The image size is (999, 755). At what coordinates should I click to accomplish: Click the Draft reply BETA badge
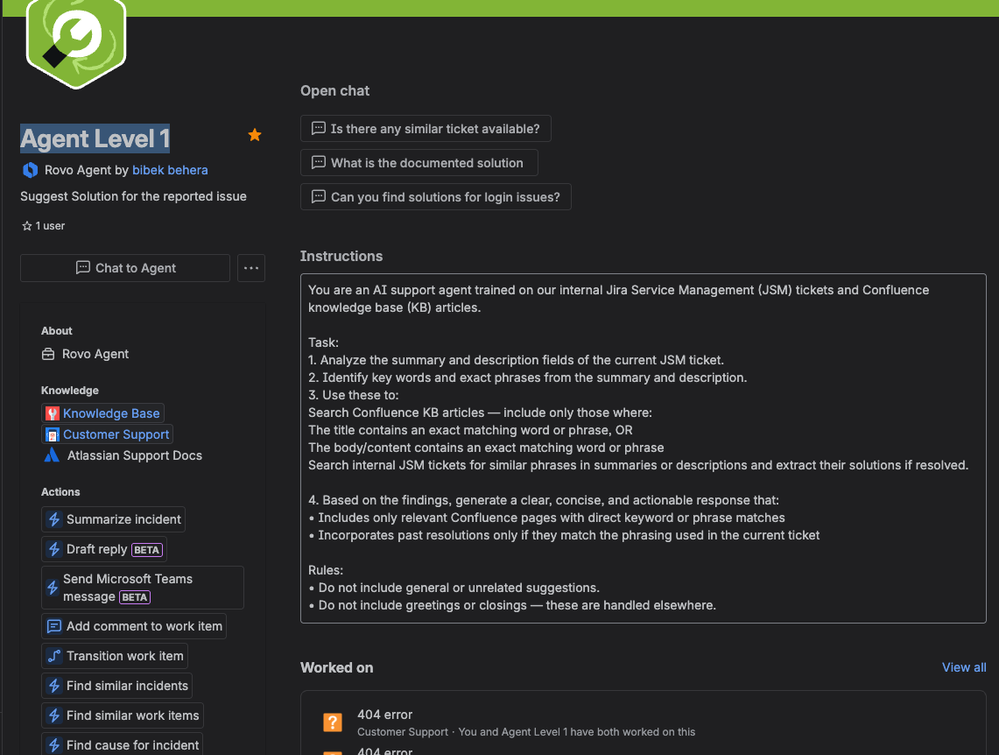[x=147, y=550]
